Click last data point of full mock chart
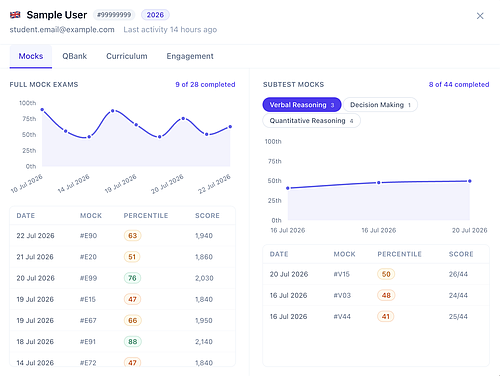The image size is (500, 376). [x=230, y=127]
